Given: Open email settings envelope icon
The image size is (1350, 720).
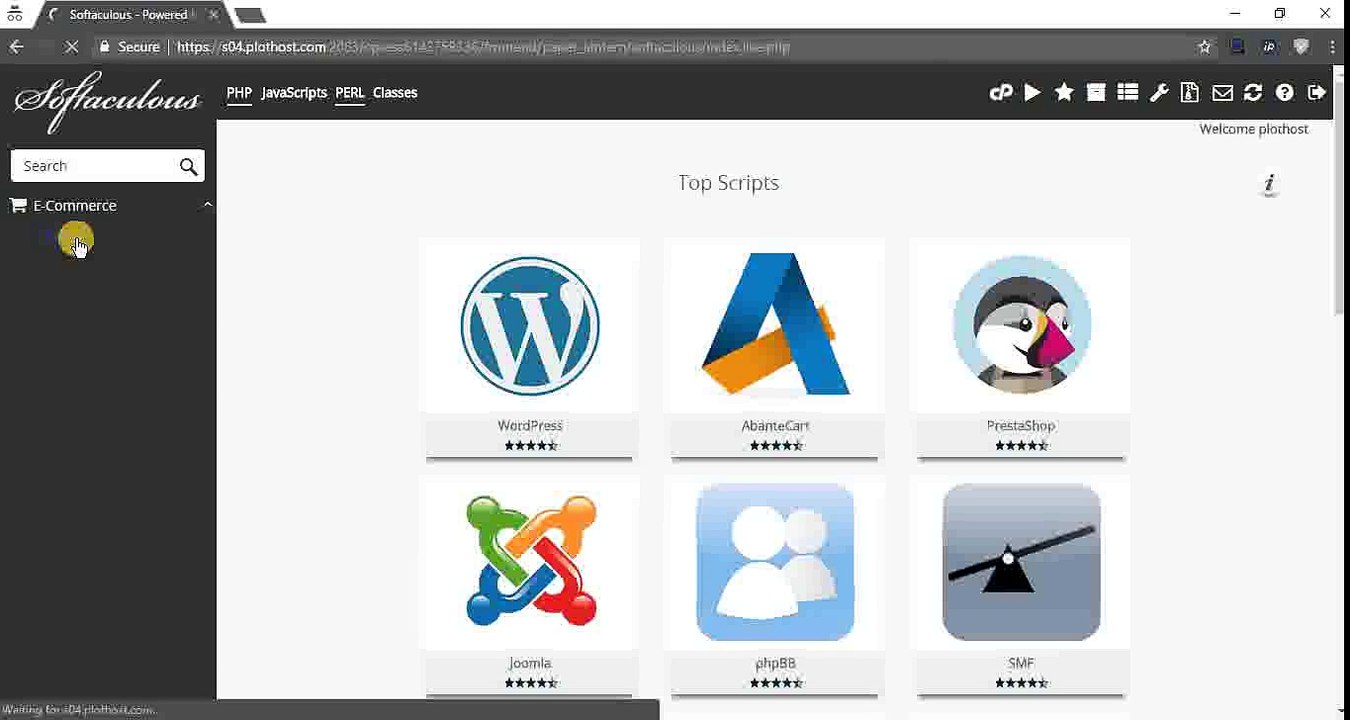Looking at the screenshot, I should pos(1222,93).
